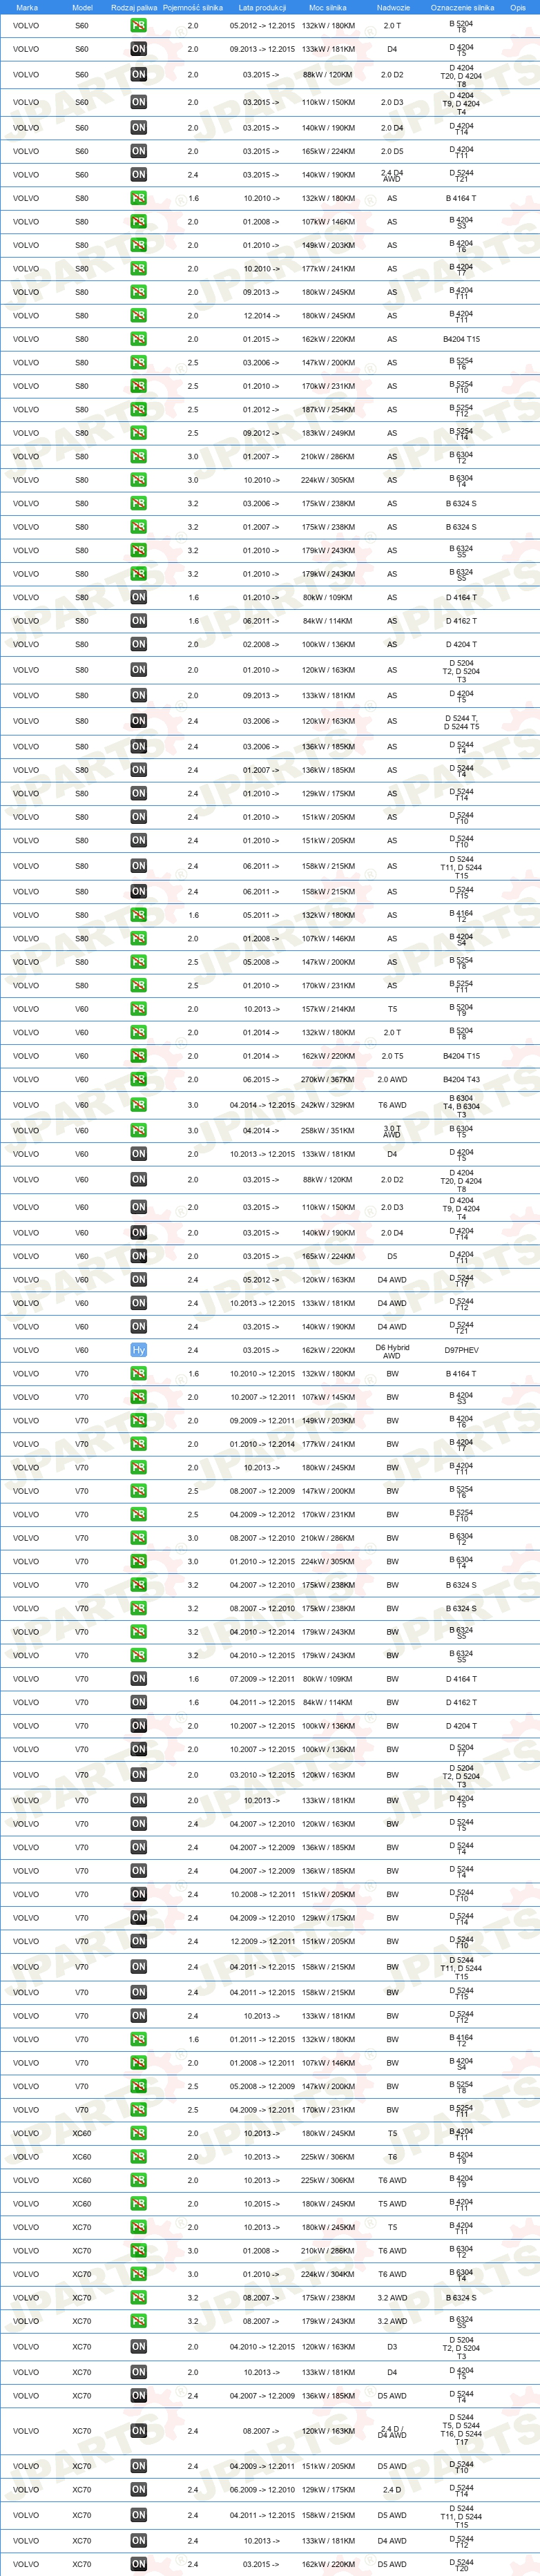This screenshot has height=2576, width=540.
Task: Select diesel icon in V60 D5 165kW row
Action: (138, 1257)
